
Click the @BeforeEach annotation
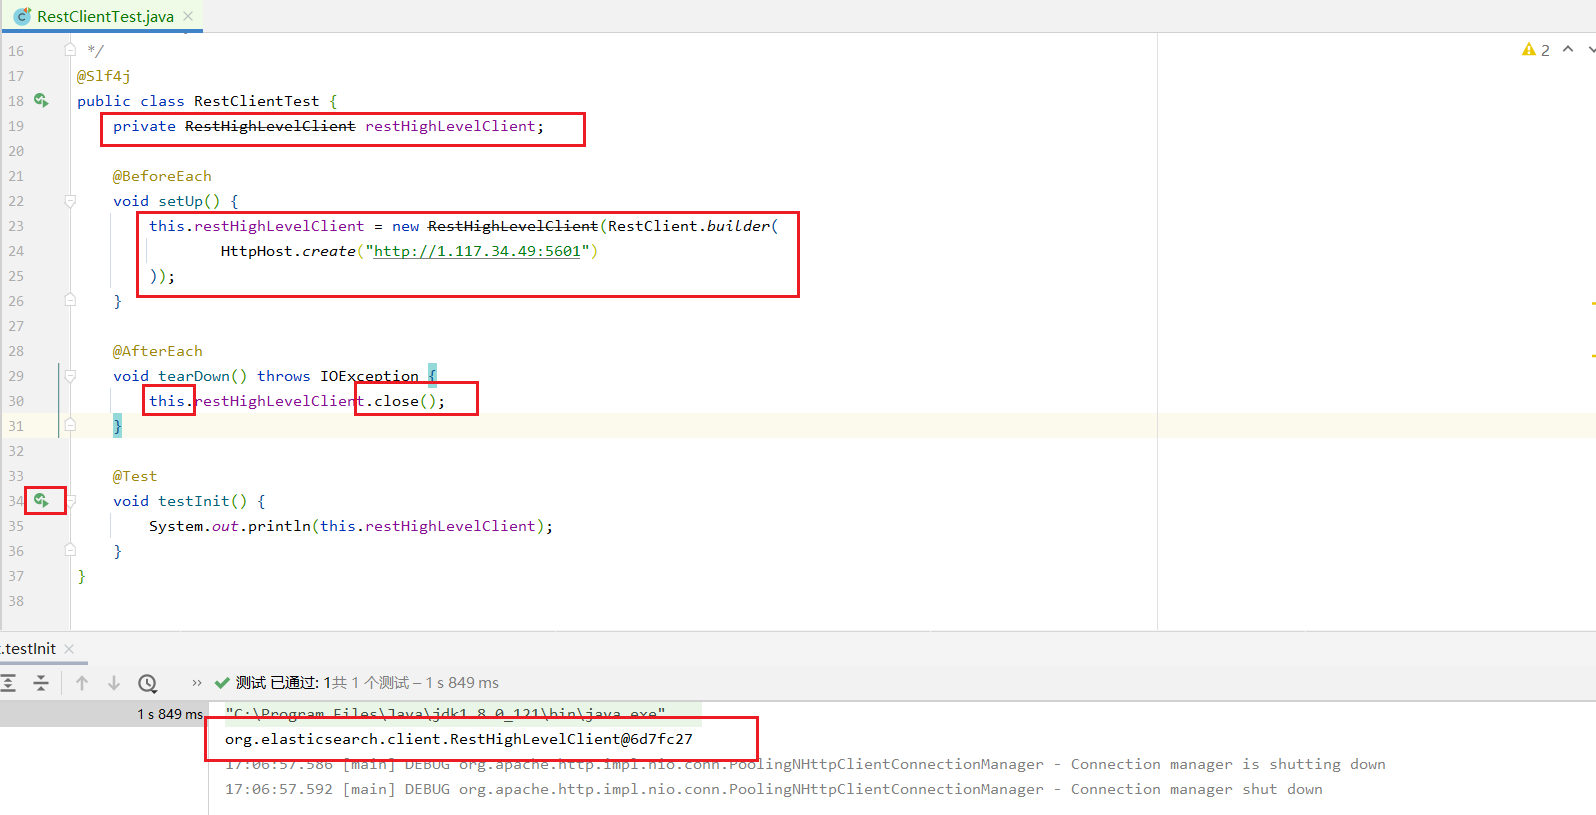(162, 176)
